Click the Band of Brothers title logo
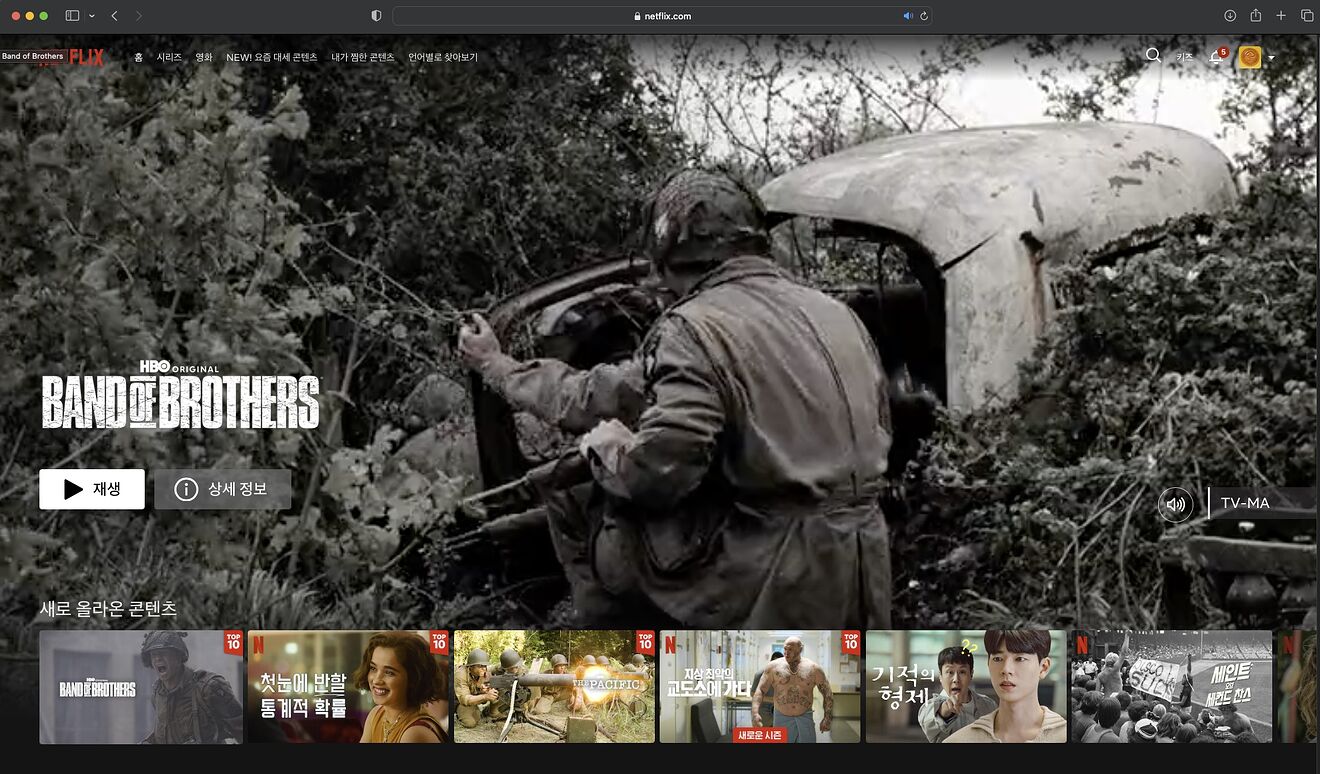The width and height of the screenshot is (1320, 774). 180,394
